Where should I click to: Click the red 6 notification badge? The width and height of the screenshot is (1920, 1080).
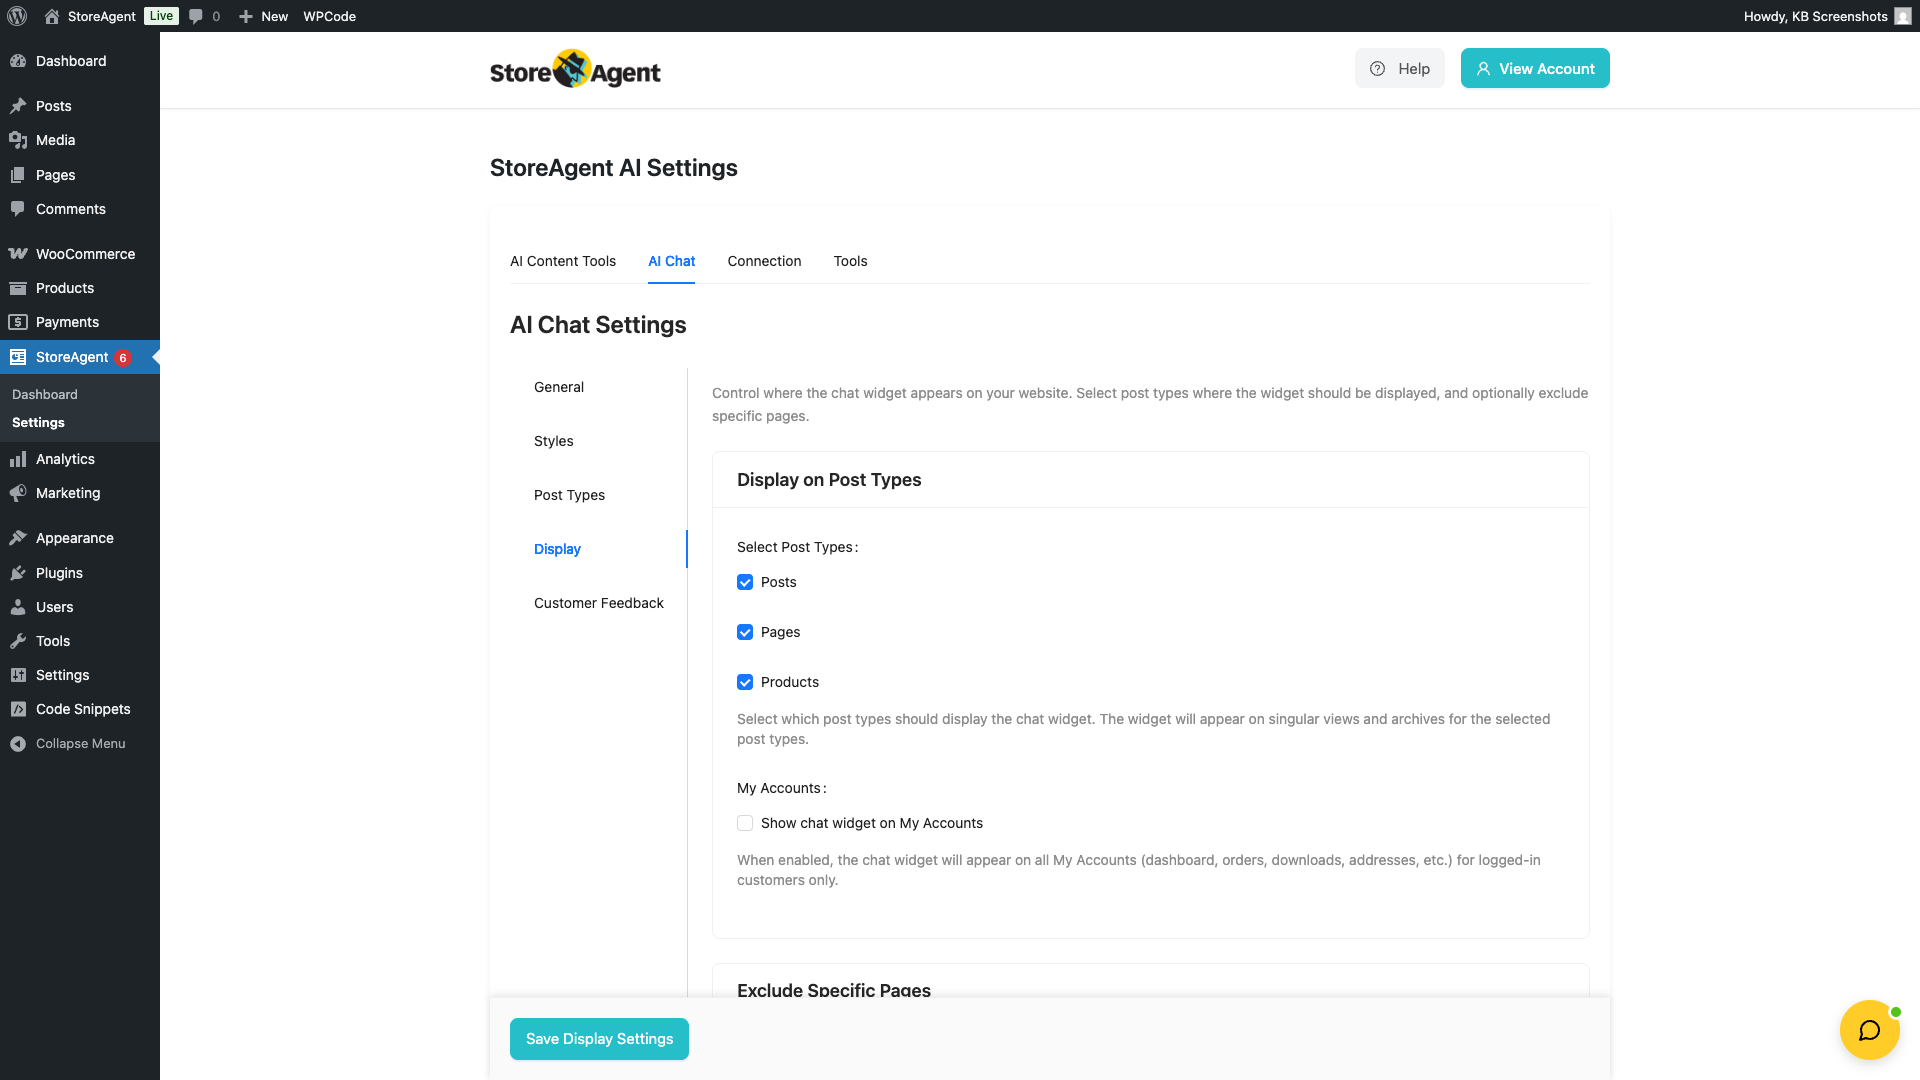pos(123,358)
